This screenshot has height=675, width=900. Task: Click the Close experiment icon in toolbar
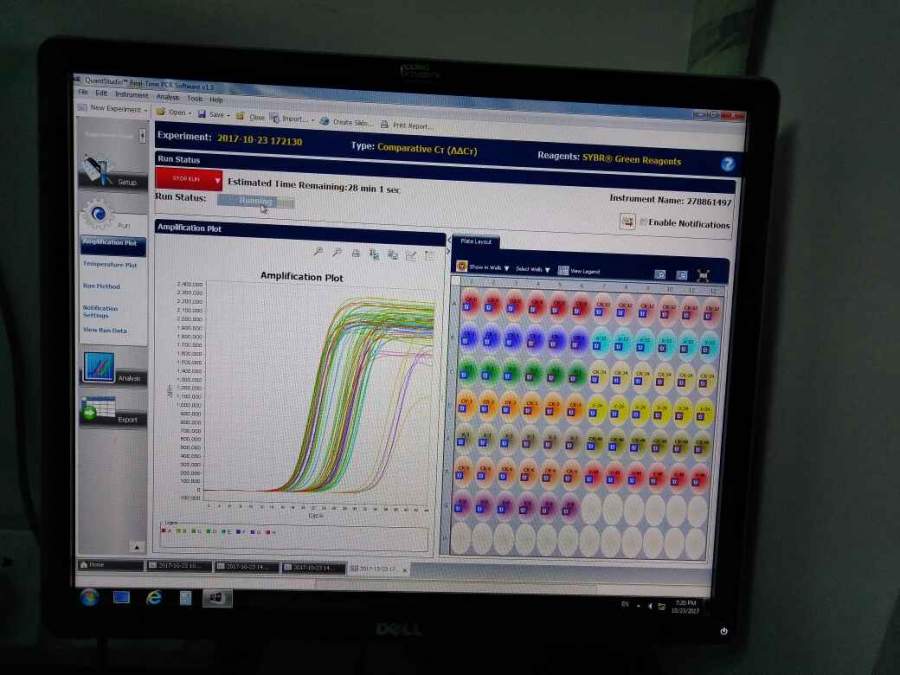[240, 117]
